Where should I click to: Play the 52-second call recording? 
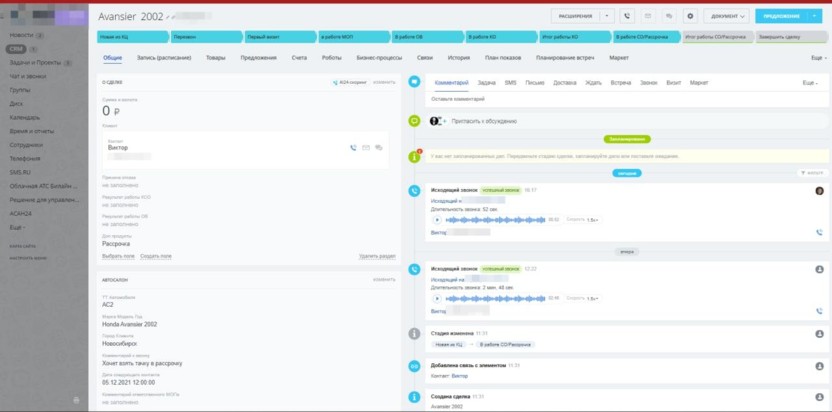coord(437,220)
